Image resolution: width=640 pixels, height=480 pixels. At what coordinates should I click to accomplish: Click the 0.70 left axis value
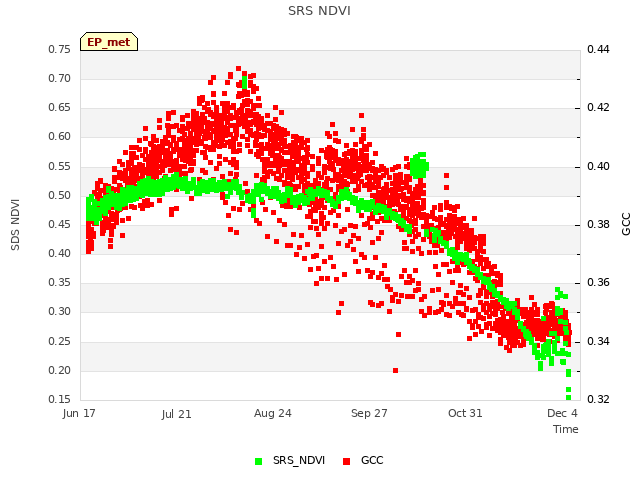(60, 78)
